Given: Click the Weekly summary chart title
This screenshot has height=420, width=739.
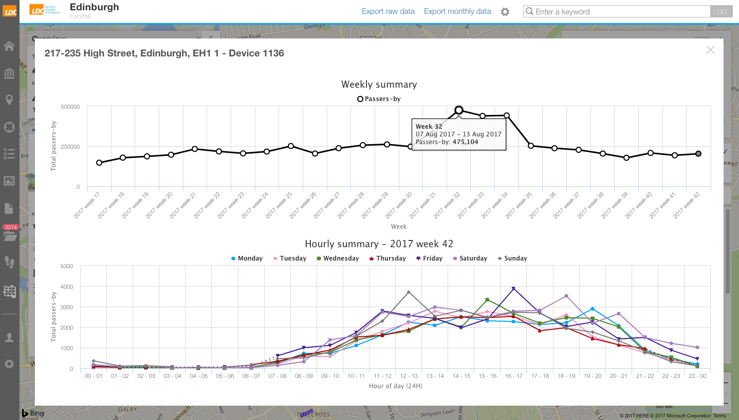Looking at the screenshot, I should coord(379,84).
